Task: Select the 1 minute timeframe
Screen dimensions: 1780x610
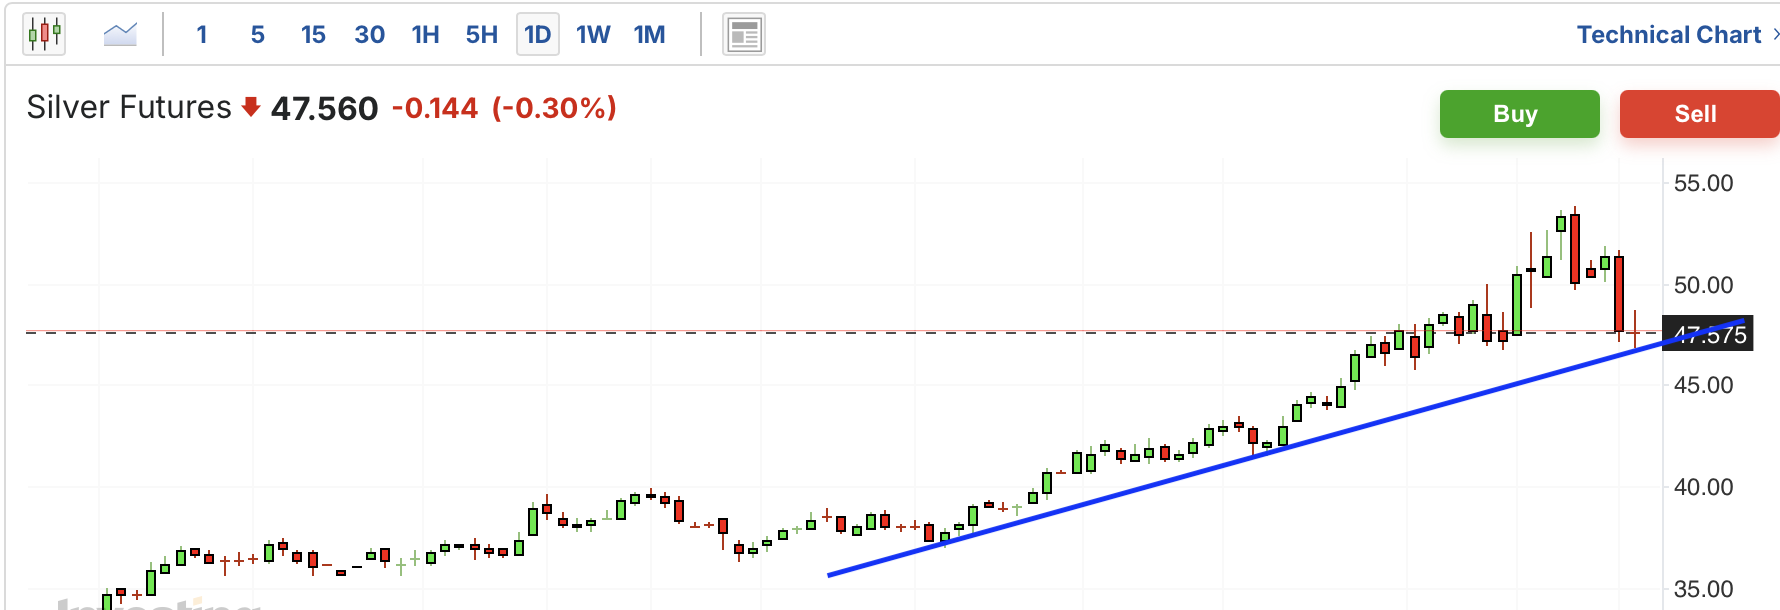Action: (x=202, y=35)
